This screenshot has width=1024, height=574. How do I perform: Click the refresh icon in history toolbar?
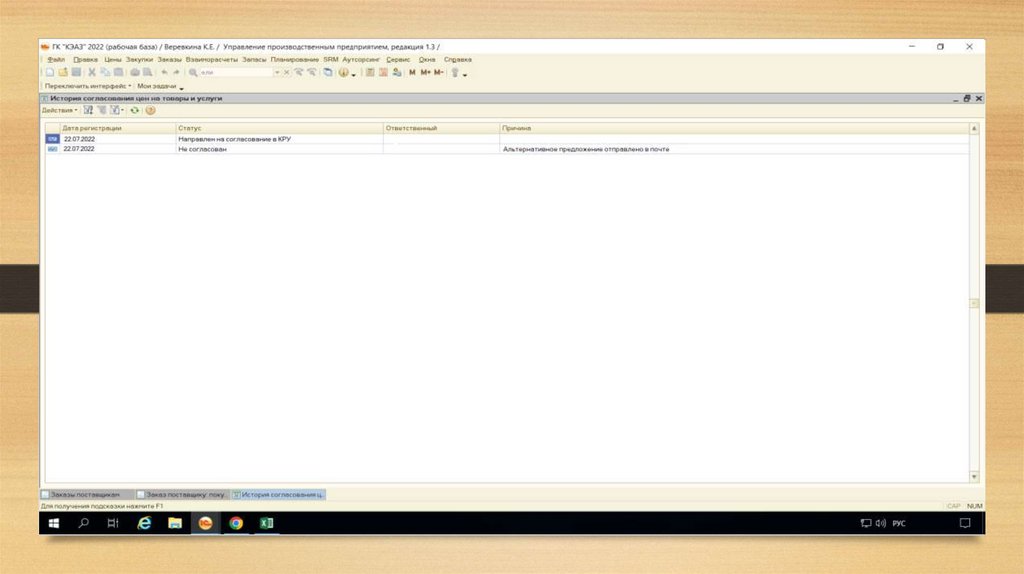[134, 110]
